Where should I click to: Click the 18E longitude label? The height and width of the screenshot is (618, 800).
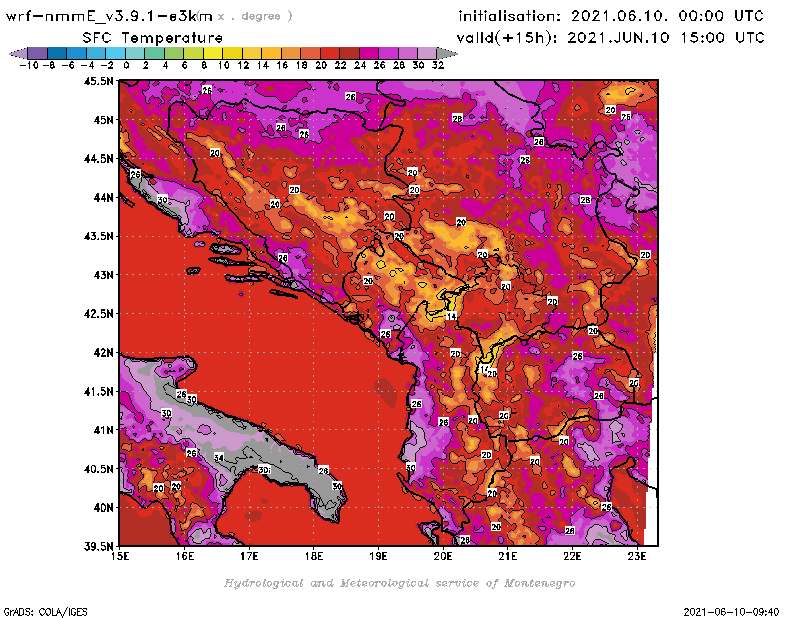point(314,556)
